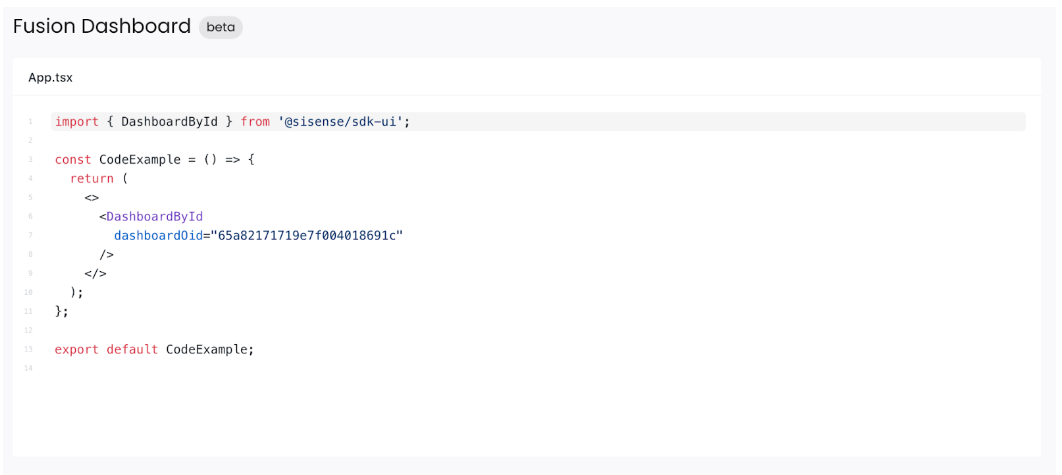
Task: Click the Fusion Dashboard heading
Action: (x=101, y=27)
